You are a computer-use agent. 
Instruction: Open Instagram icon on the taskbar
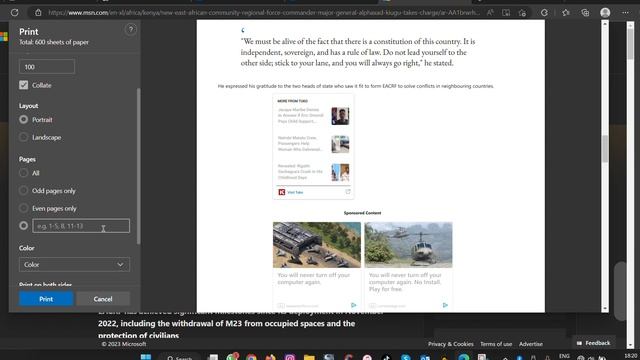(x=290, y=357)
